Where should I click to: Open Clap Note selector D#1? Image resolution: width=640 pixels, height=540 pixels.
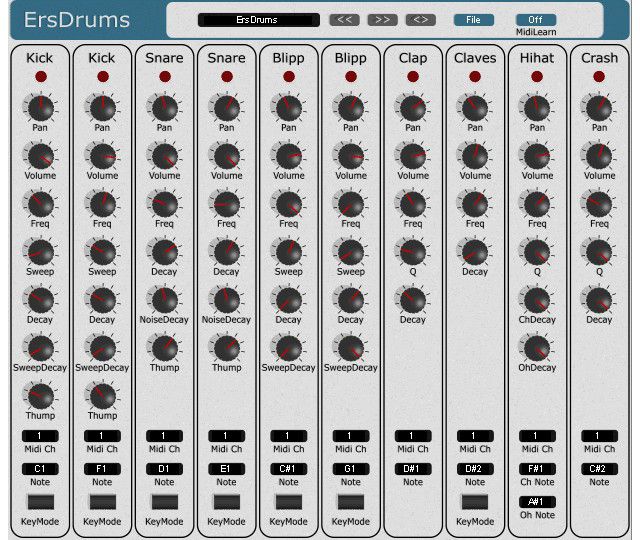413,469
